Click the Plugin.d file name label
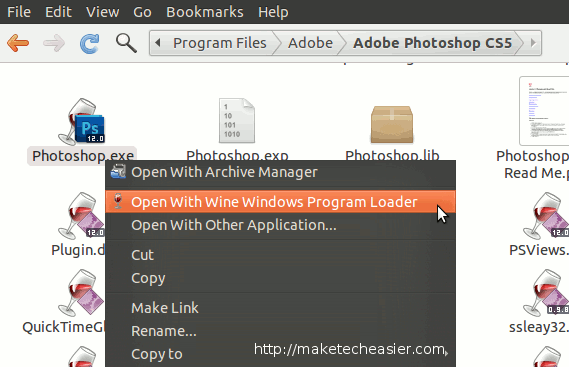This screenshot has width=569, height=367. [x=78, y=250]
